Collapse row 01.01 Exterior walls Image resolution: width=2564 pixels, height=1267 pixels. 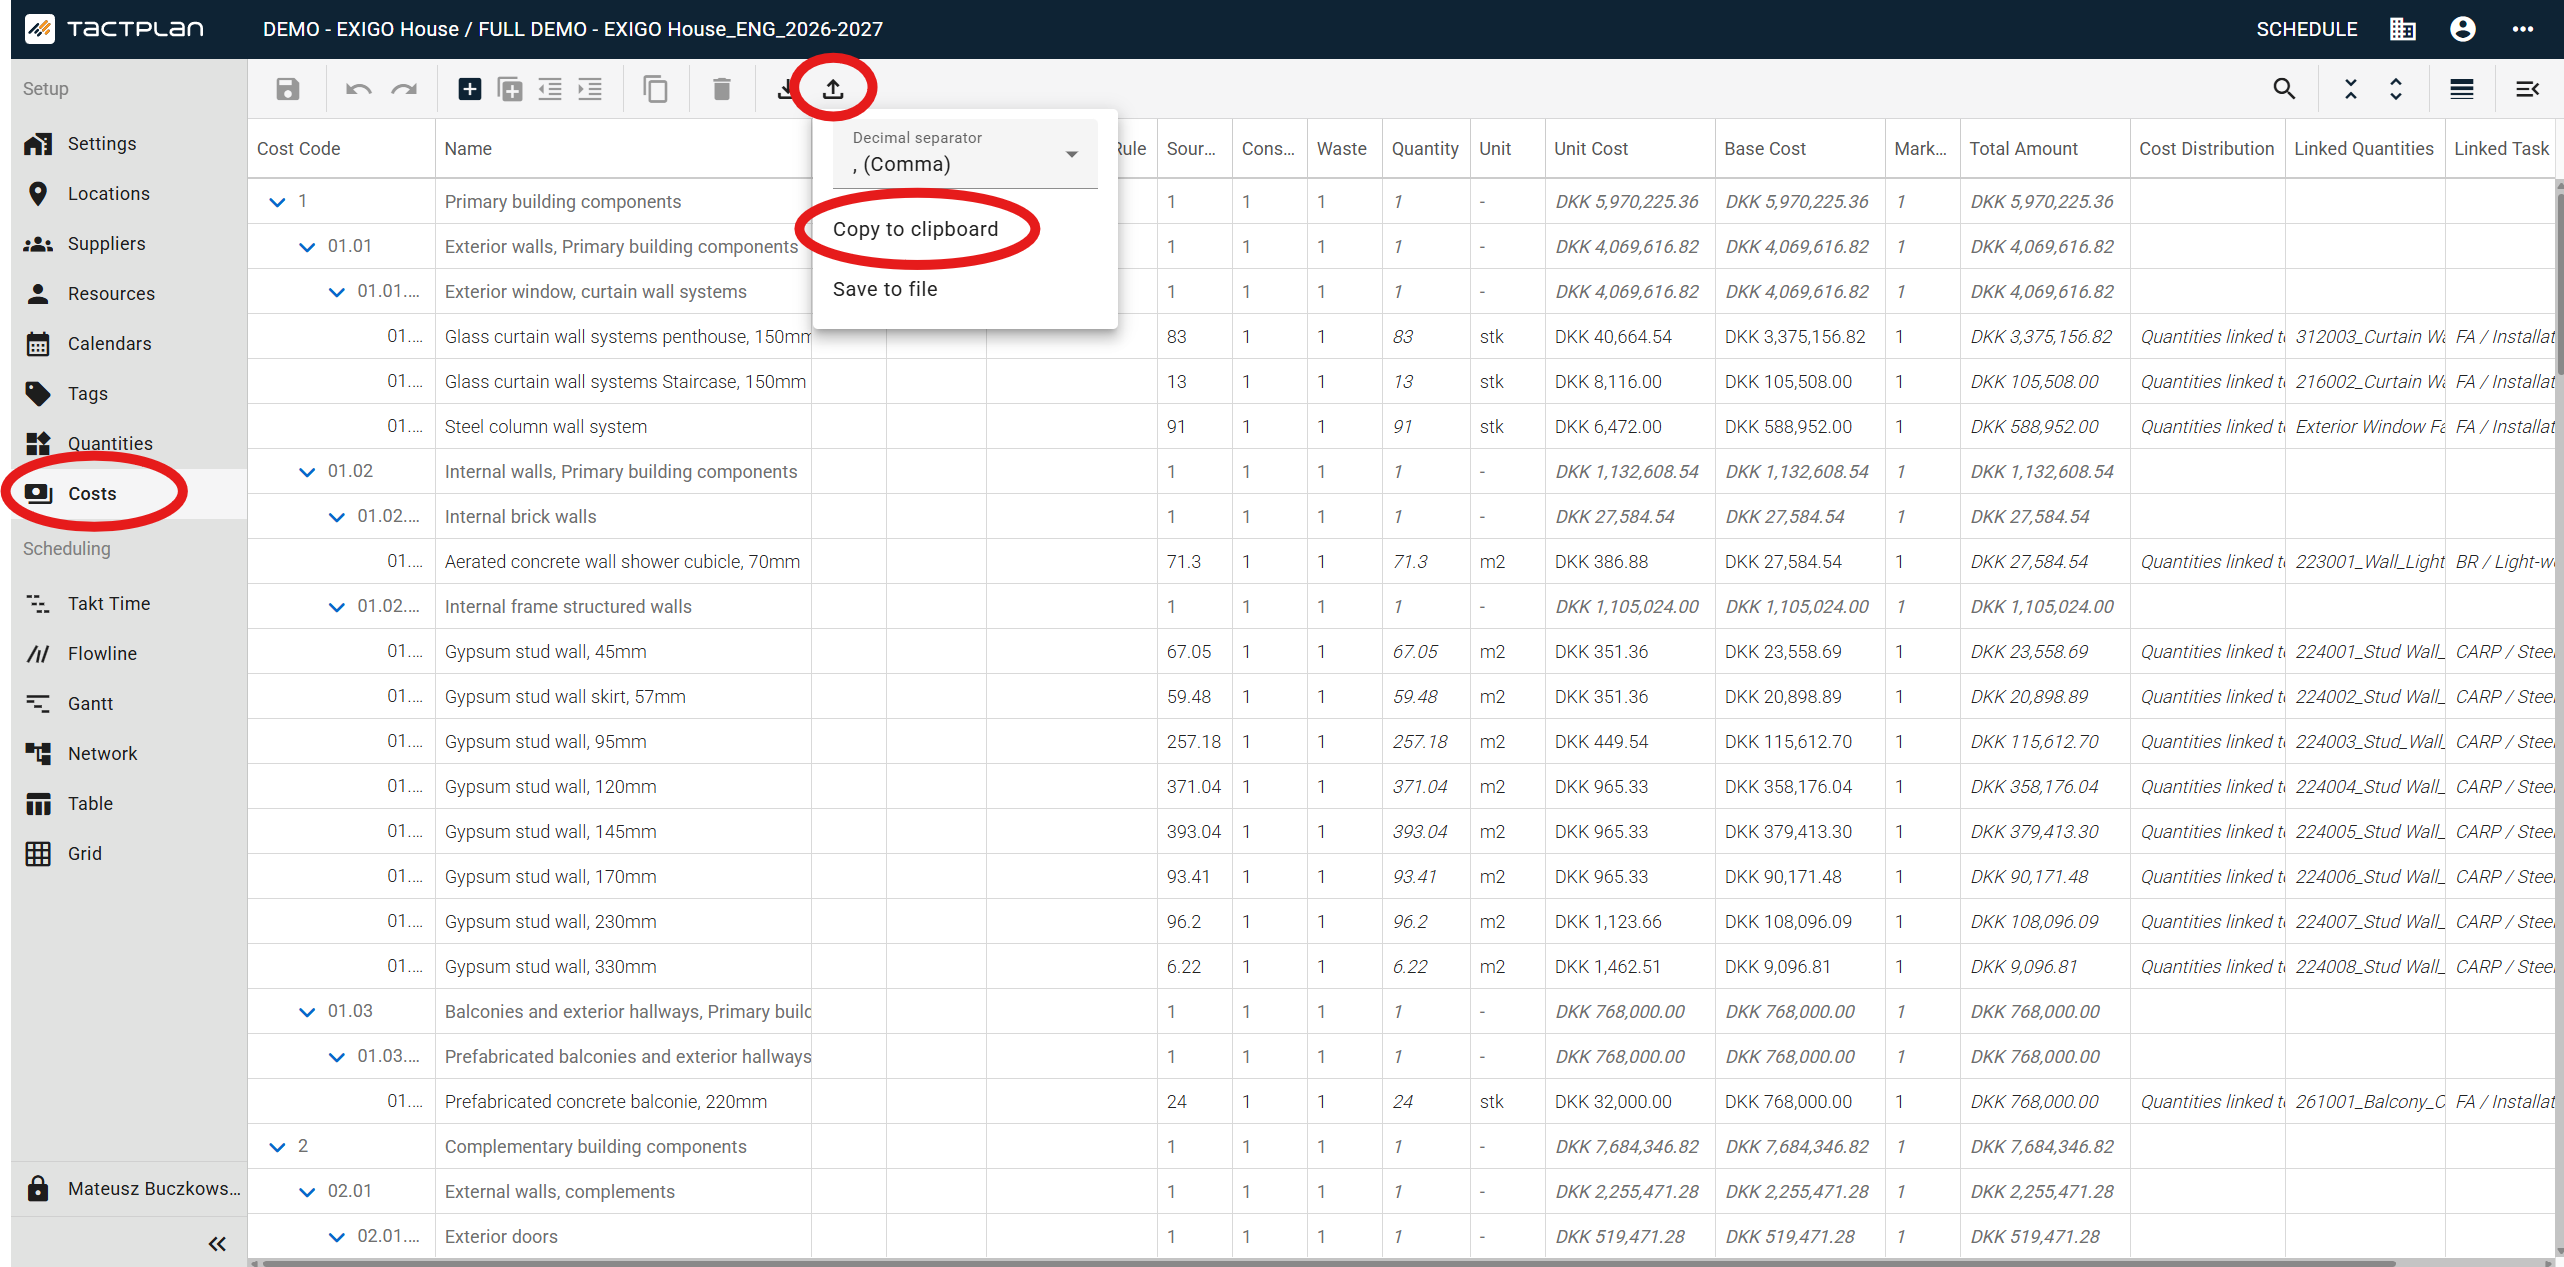pyautogui.click(x=307, y=247)
